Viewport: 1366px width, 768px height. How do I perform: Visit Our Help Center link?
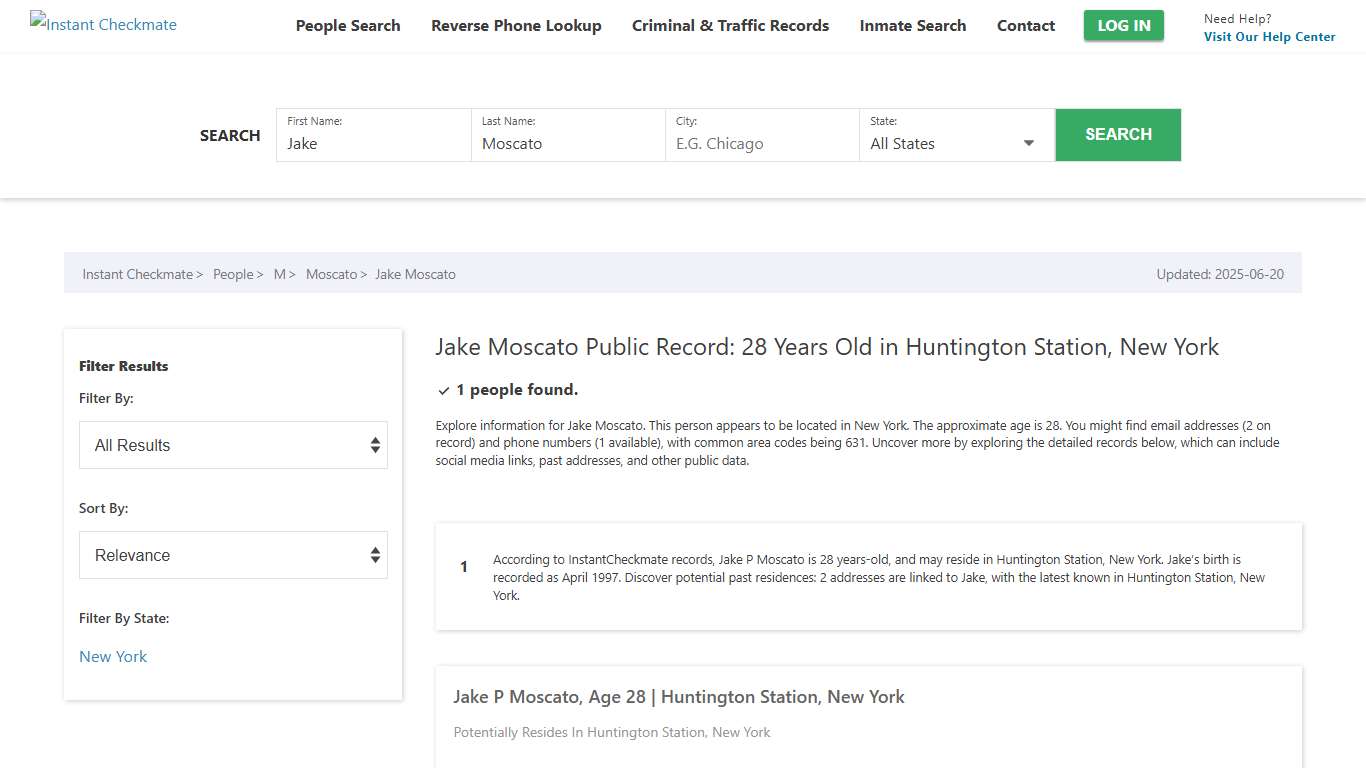click(x=1269, y=36)
